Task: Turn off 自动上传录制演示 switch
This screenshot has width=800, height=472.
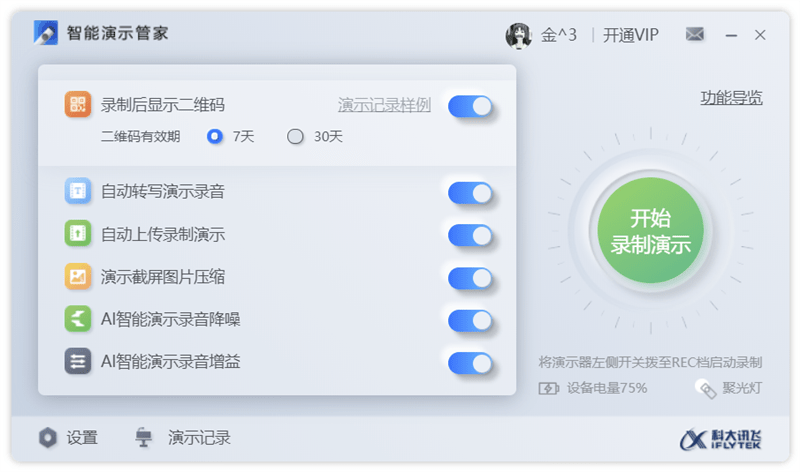Action: pos(470,236)
